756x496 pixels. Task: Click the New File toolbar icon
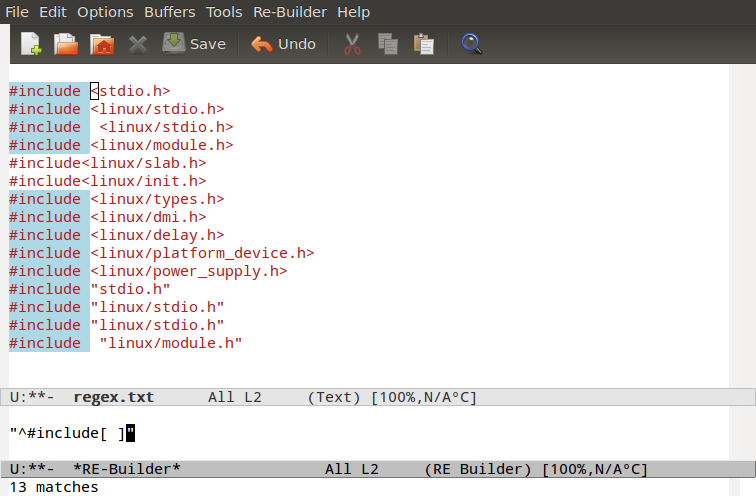(x=31, y=44)
